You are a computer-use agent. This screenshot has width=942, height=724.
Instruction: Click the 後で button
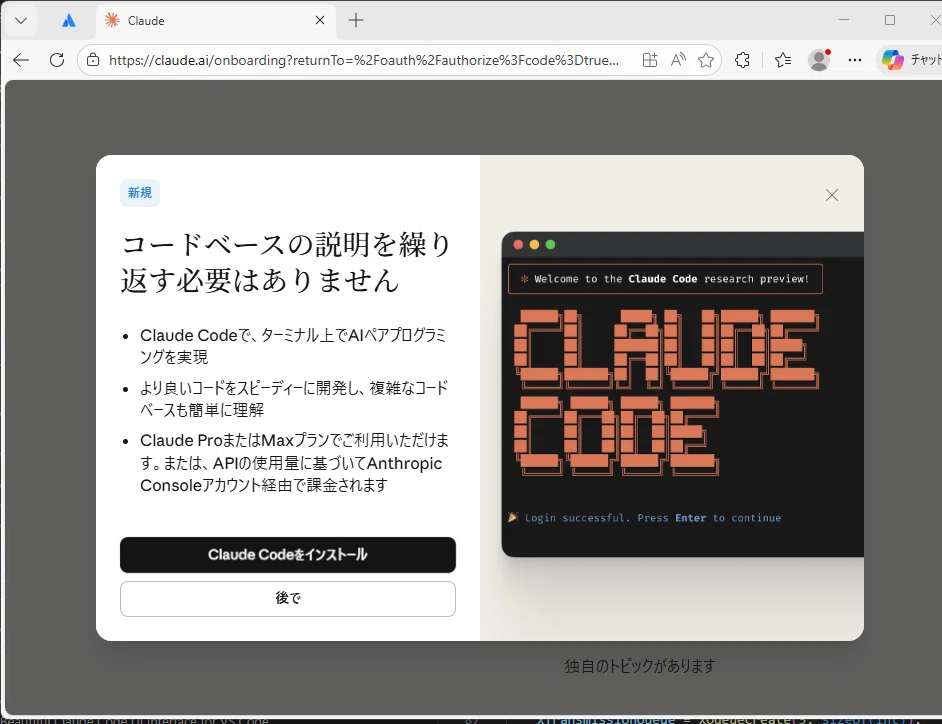288,598
